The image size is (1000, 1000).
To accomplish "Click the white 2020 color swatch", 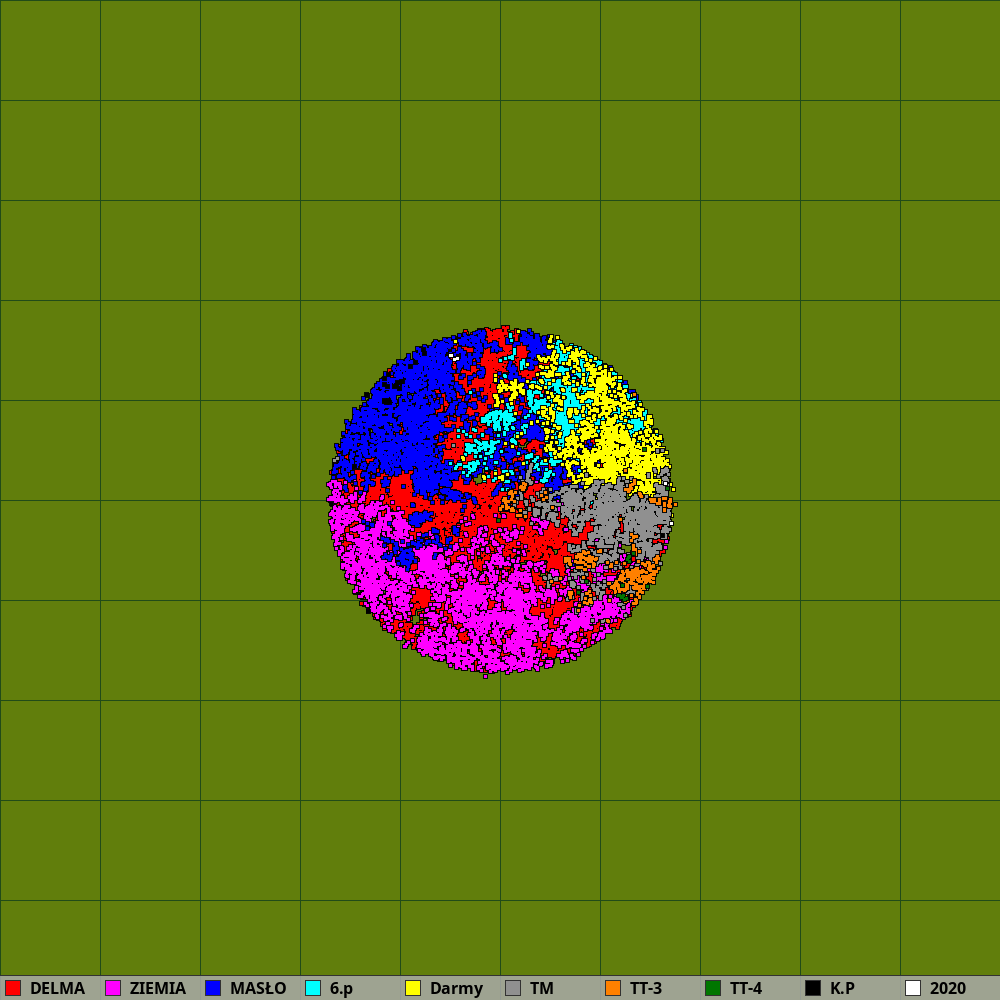I will (x=913, y=988).
